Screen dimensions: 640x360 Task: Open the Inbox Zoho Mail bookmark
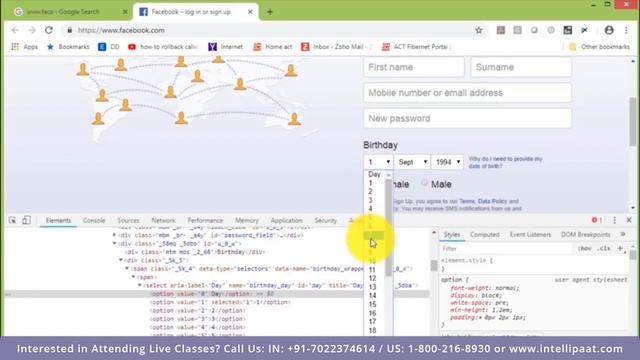point(336,47)
